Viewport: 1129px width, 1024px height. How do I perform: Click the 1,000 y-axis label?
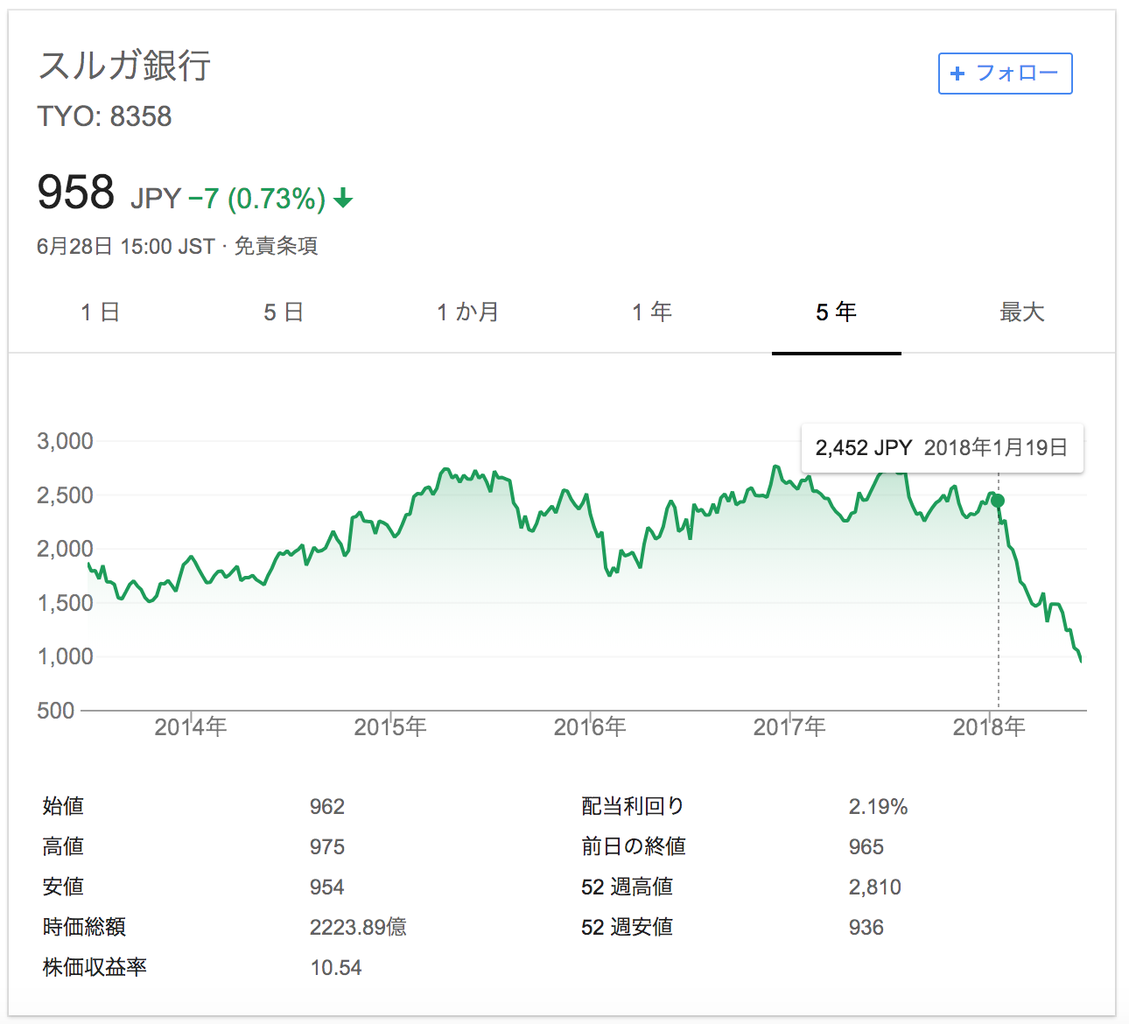click(x=65, y=657)
